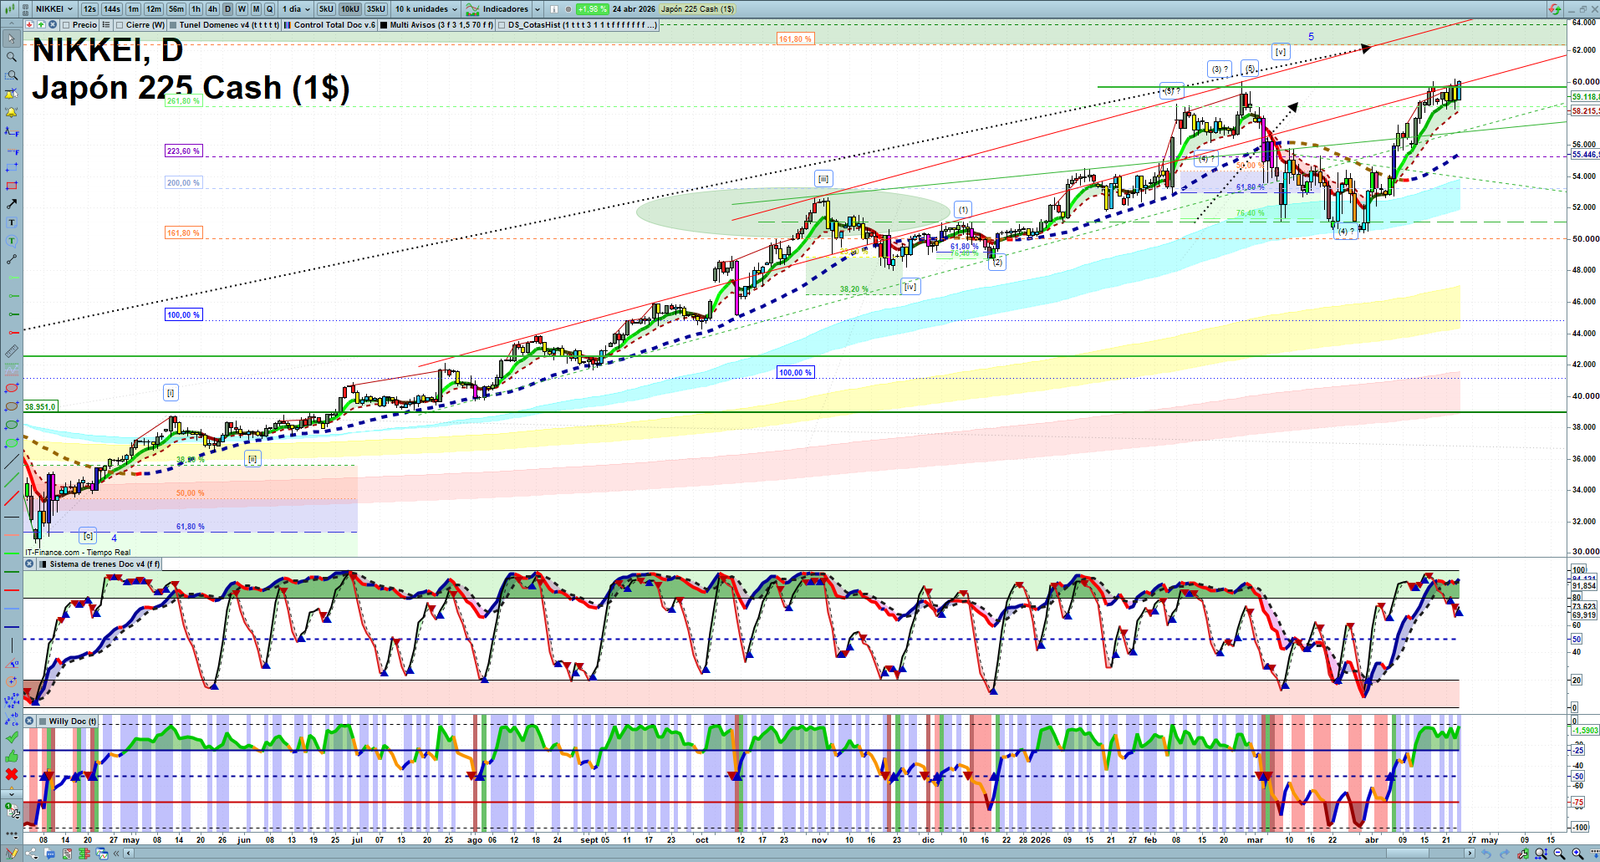Image resolution: width=1600 pixels, height=862 pixels.
Task: Select the red diagonal line tool
Action: pyautogui.click(x=11, y=498)
